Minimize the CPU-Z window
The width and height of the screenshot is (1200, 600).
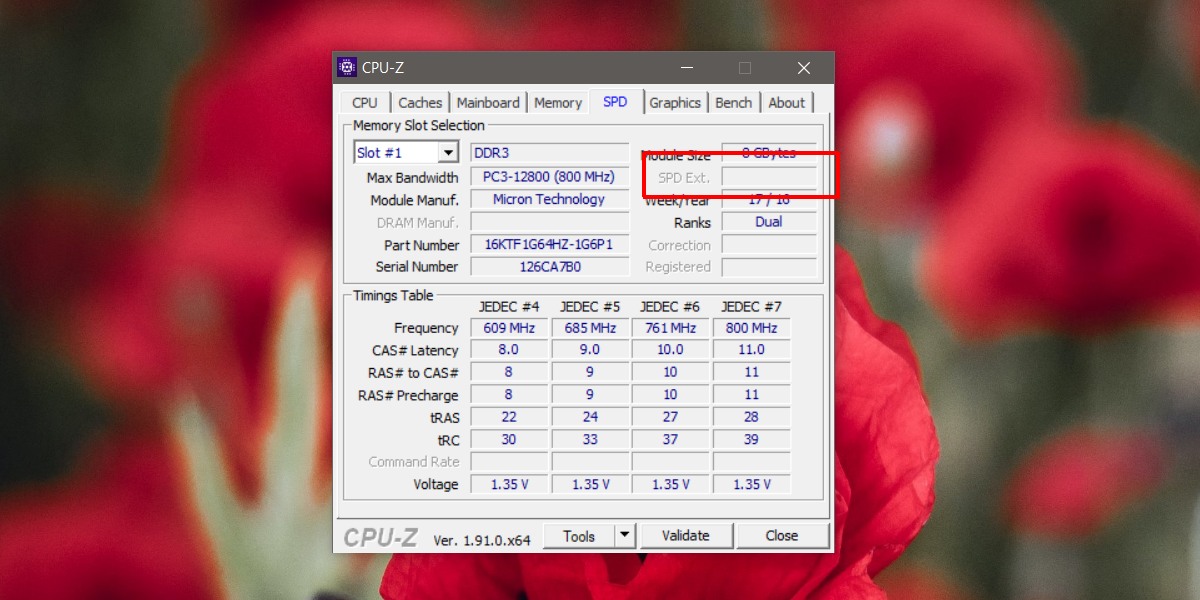686,68
